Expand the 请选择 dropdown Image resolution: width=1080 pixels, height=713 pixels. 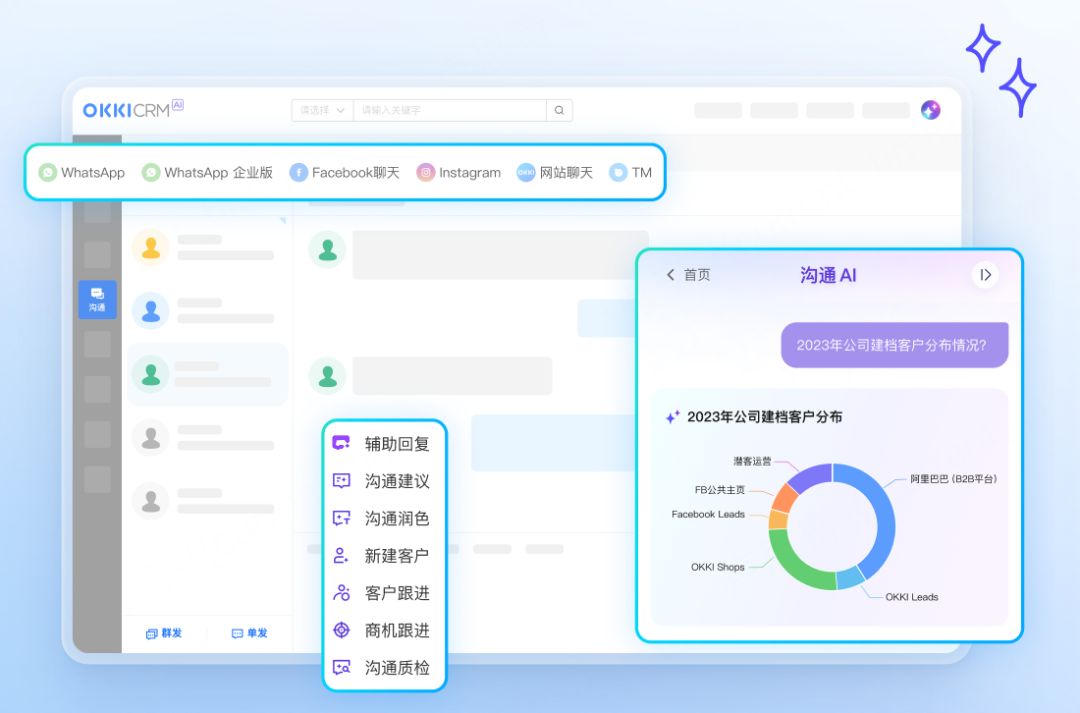[322, 110]
